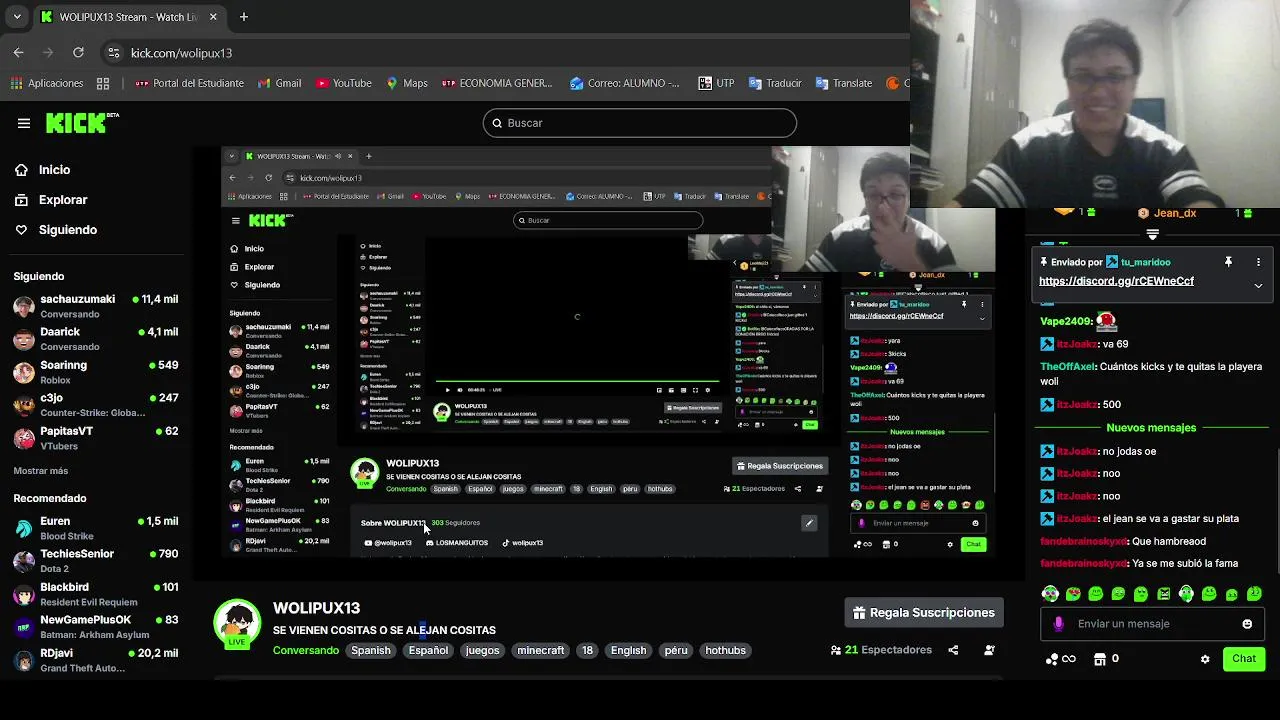The height and width of the screenshot is (720, 1280).
Task: Unpin the pinned message with pin icon
Action: pyautogui.click(x=1228, y=262)
